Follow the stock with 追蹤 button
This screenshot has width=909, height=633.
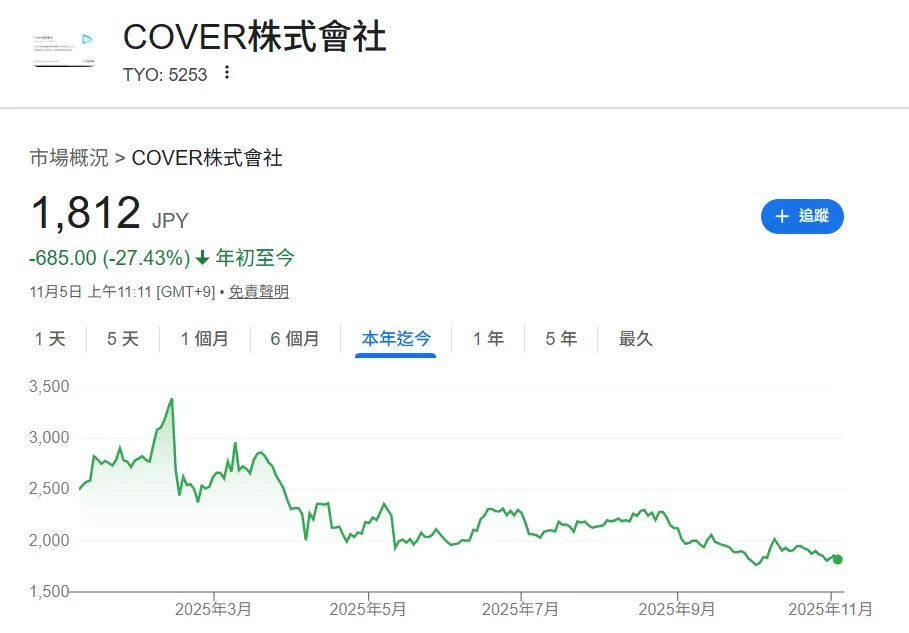point(802,216)
